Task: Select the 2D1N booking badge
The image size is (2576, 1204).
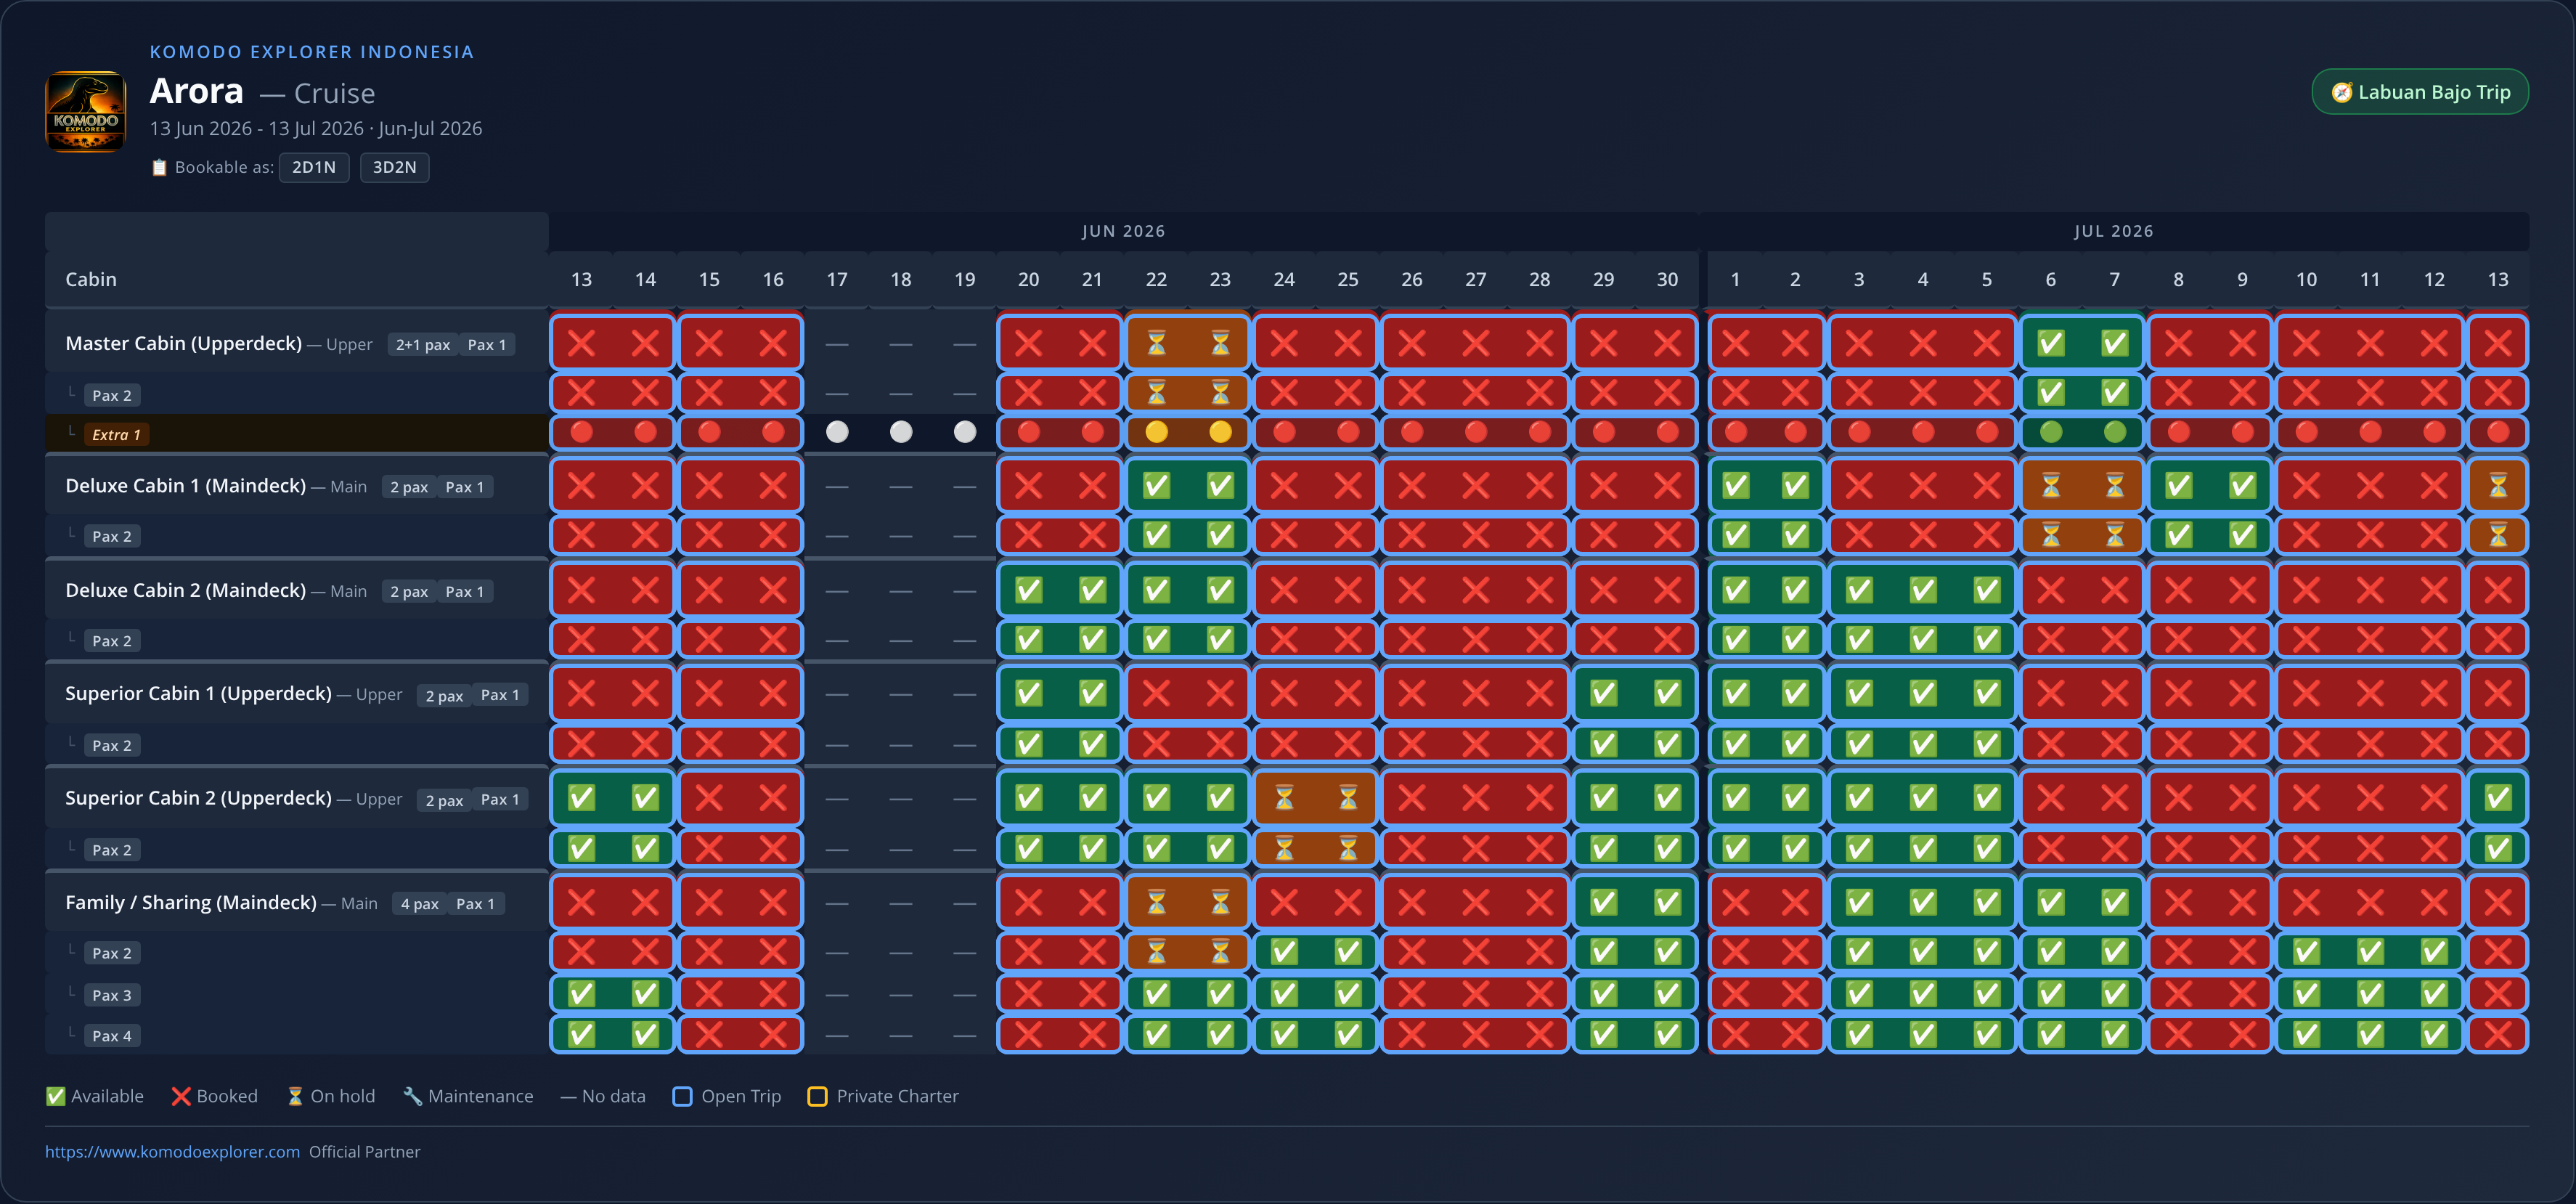Action: (314, 167)
